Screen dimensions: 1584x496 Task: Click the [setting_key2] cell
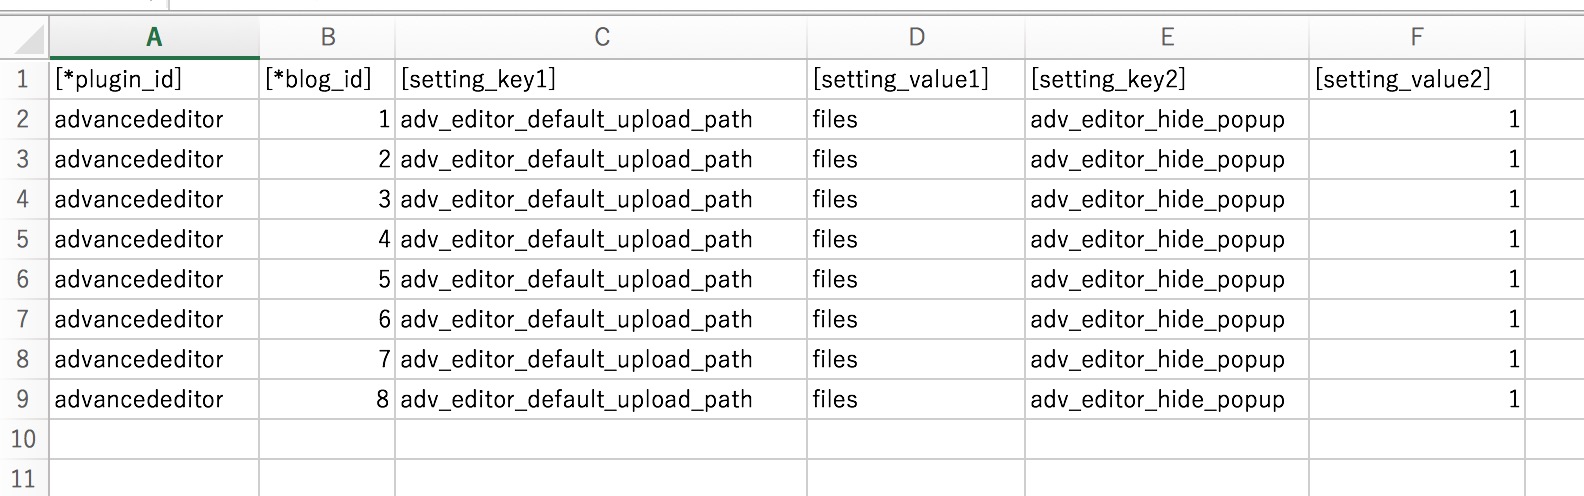point(1167,79)
